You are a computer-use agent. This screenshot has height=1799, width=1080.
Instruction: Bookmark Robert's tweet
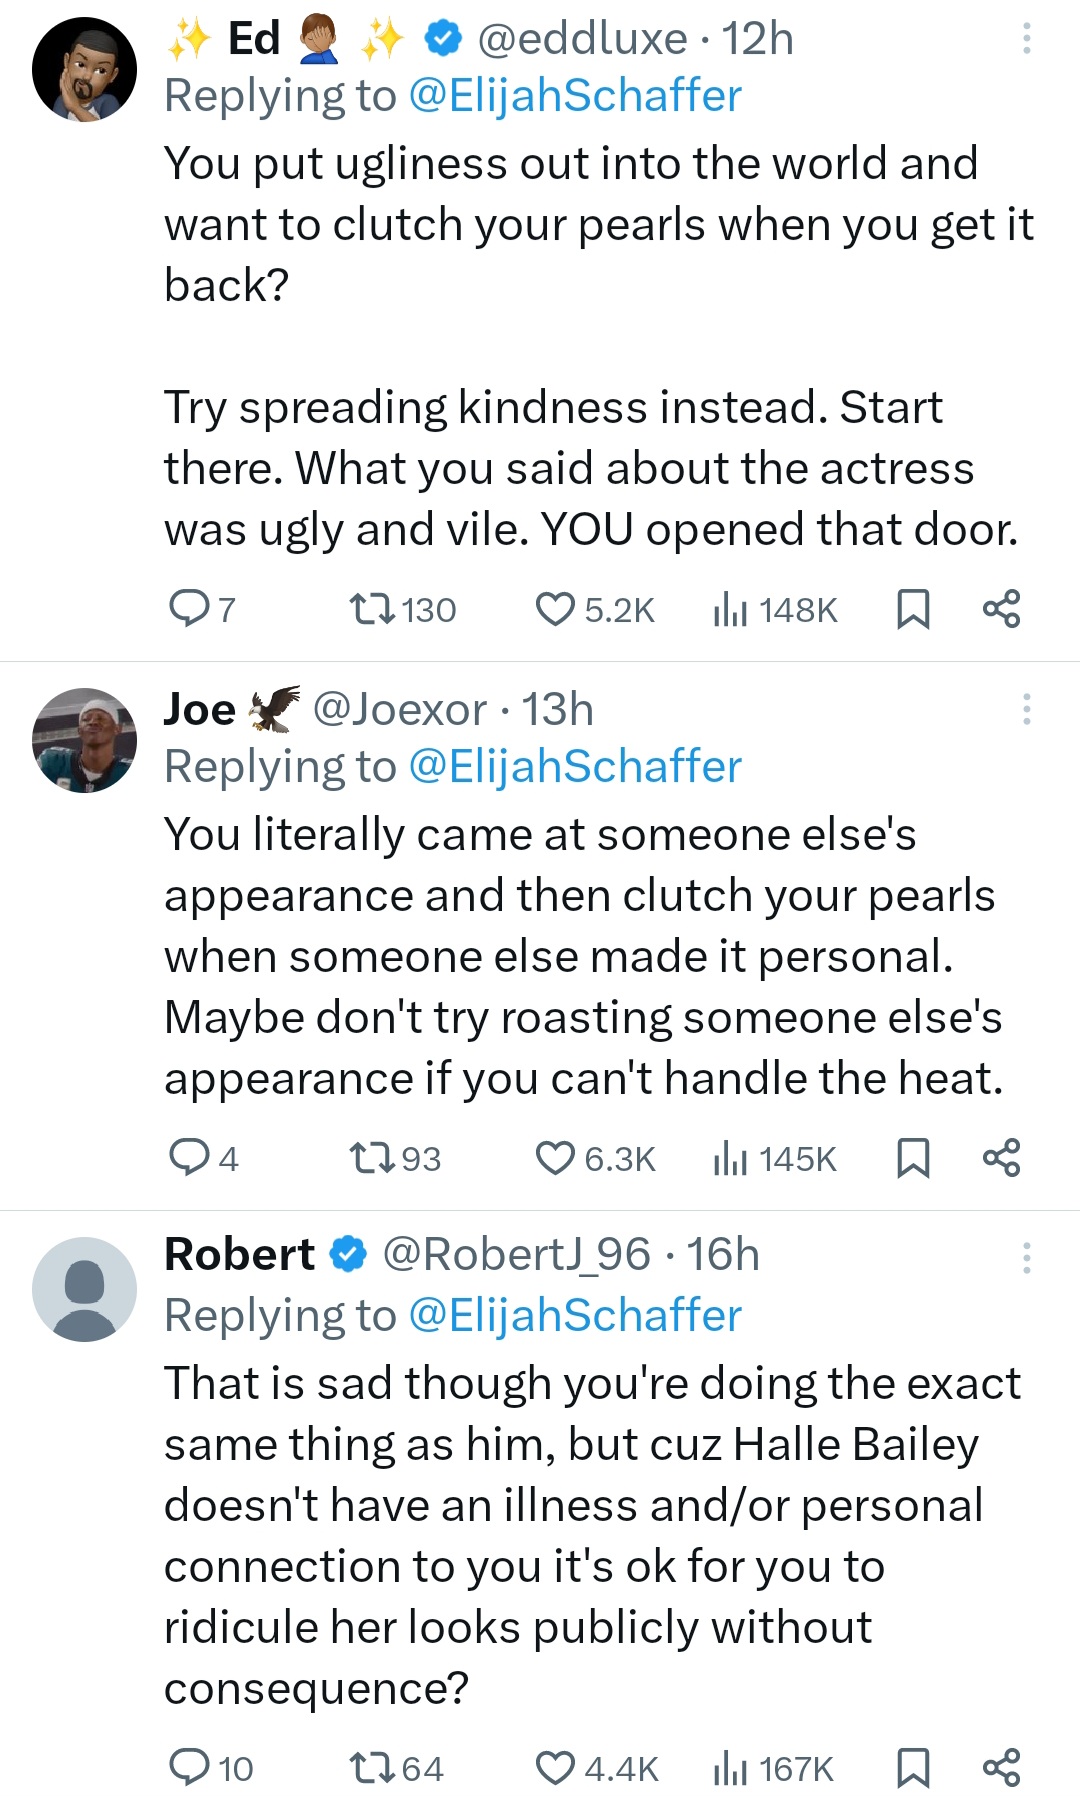913,1768
